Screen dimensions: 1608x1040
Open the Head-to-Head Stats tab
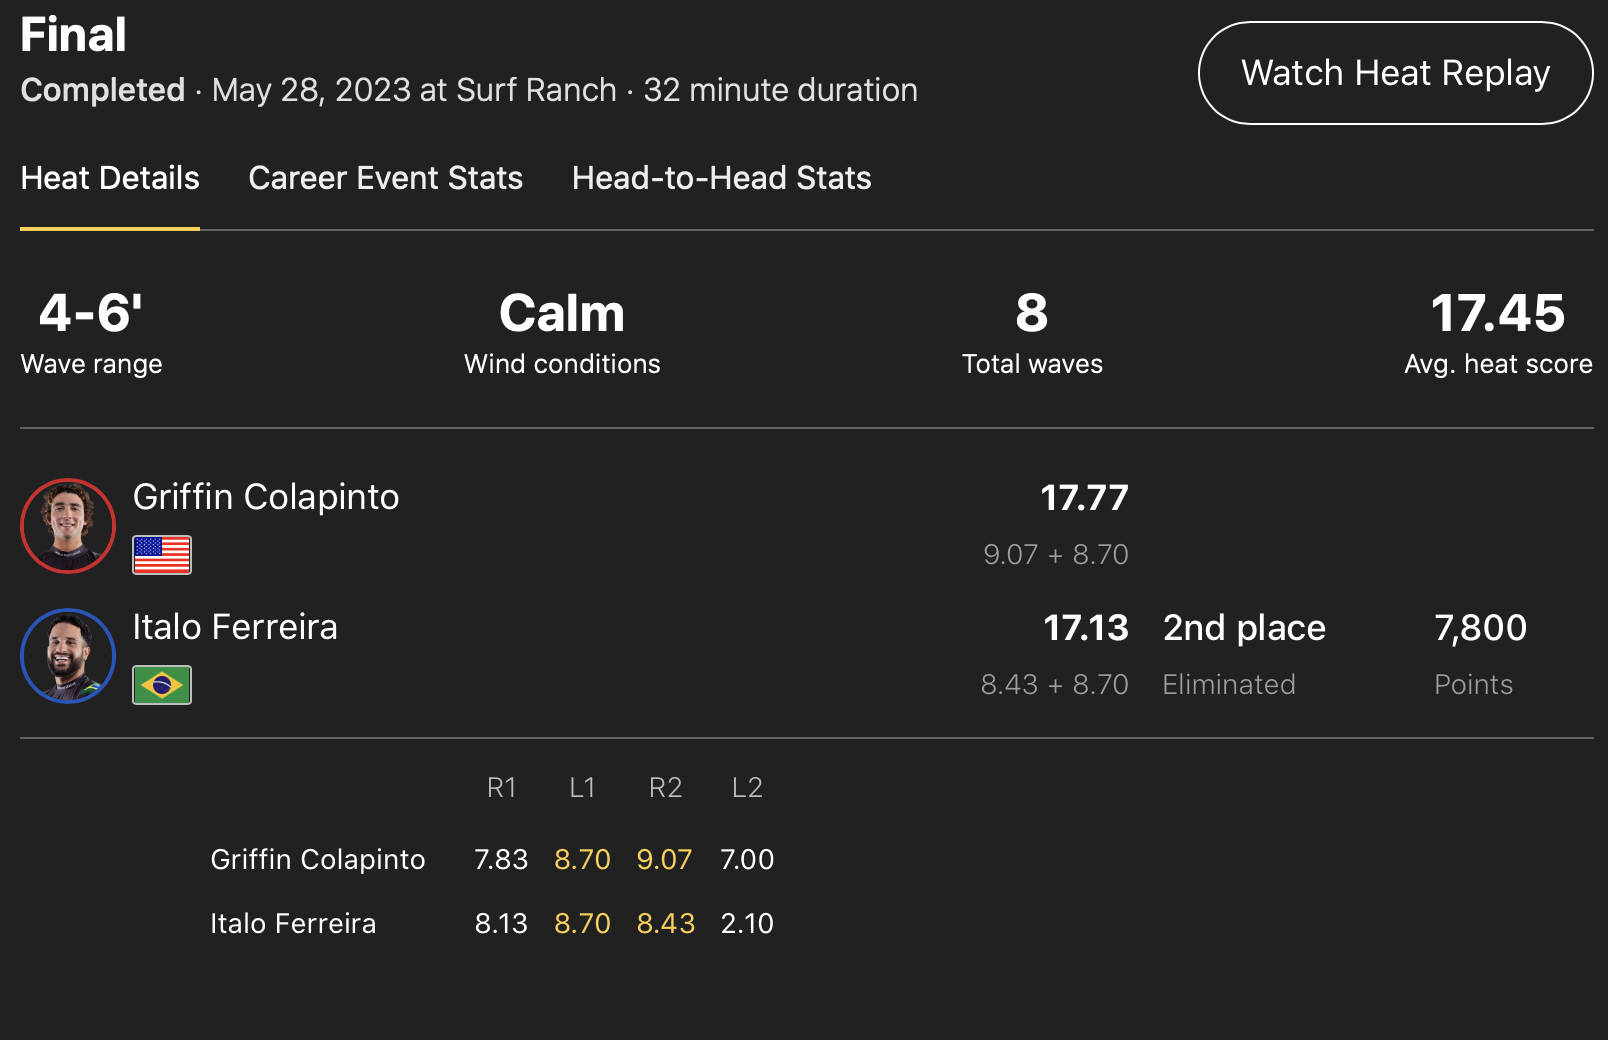tap(721, 178)
